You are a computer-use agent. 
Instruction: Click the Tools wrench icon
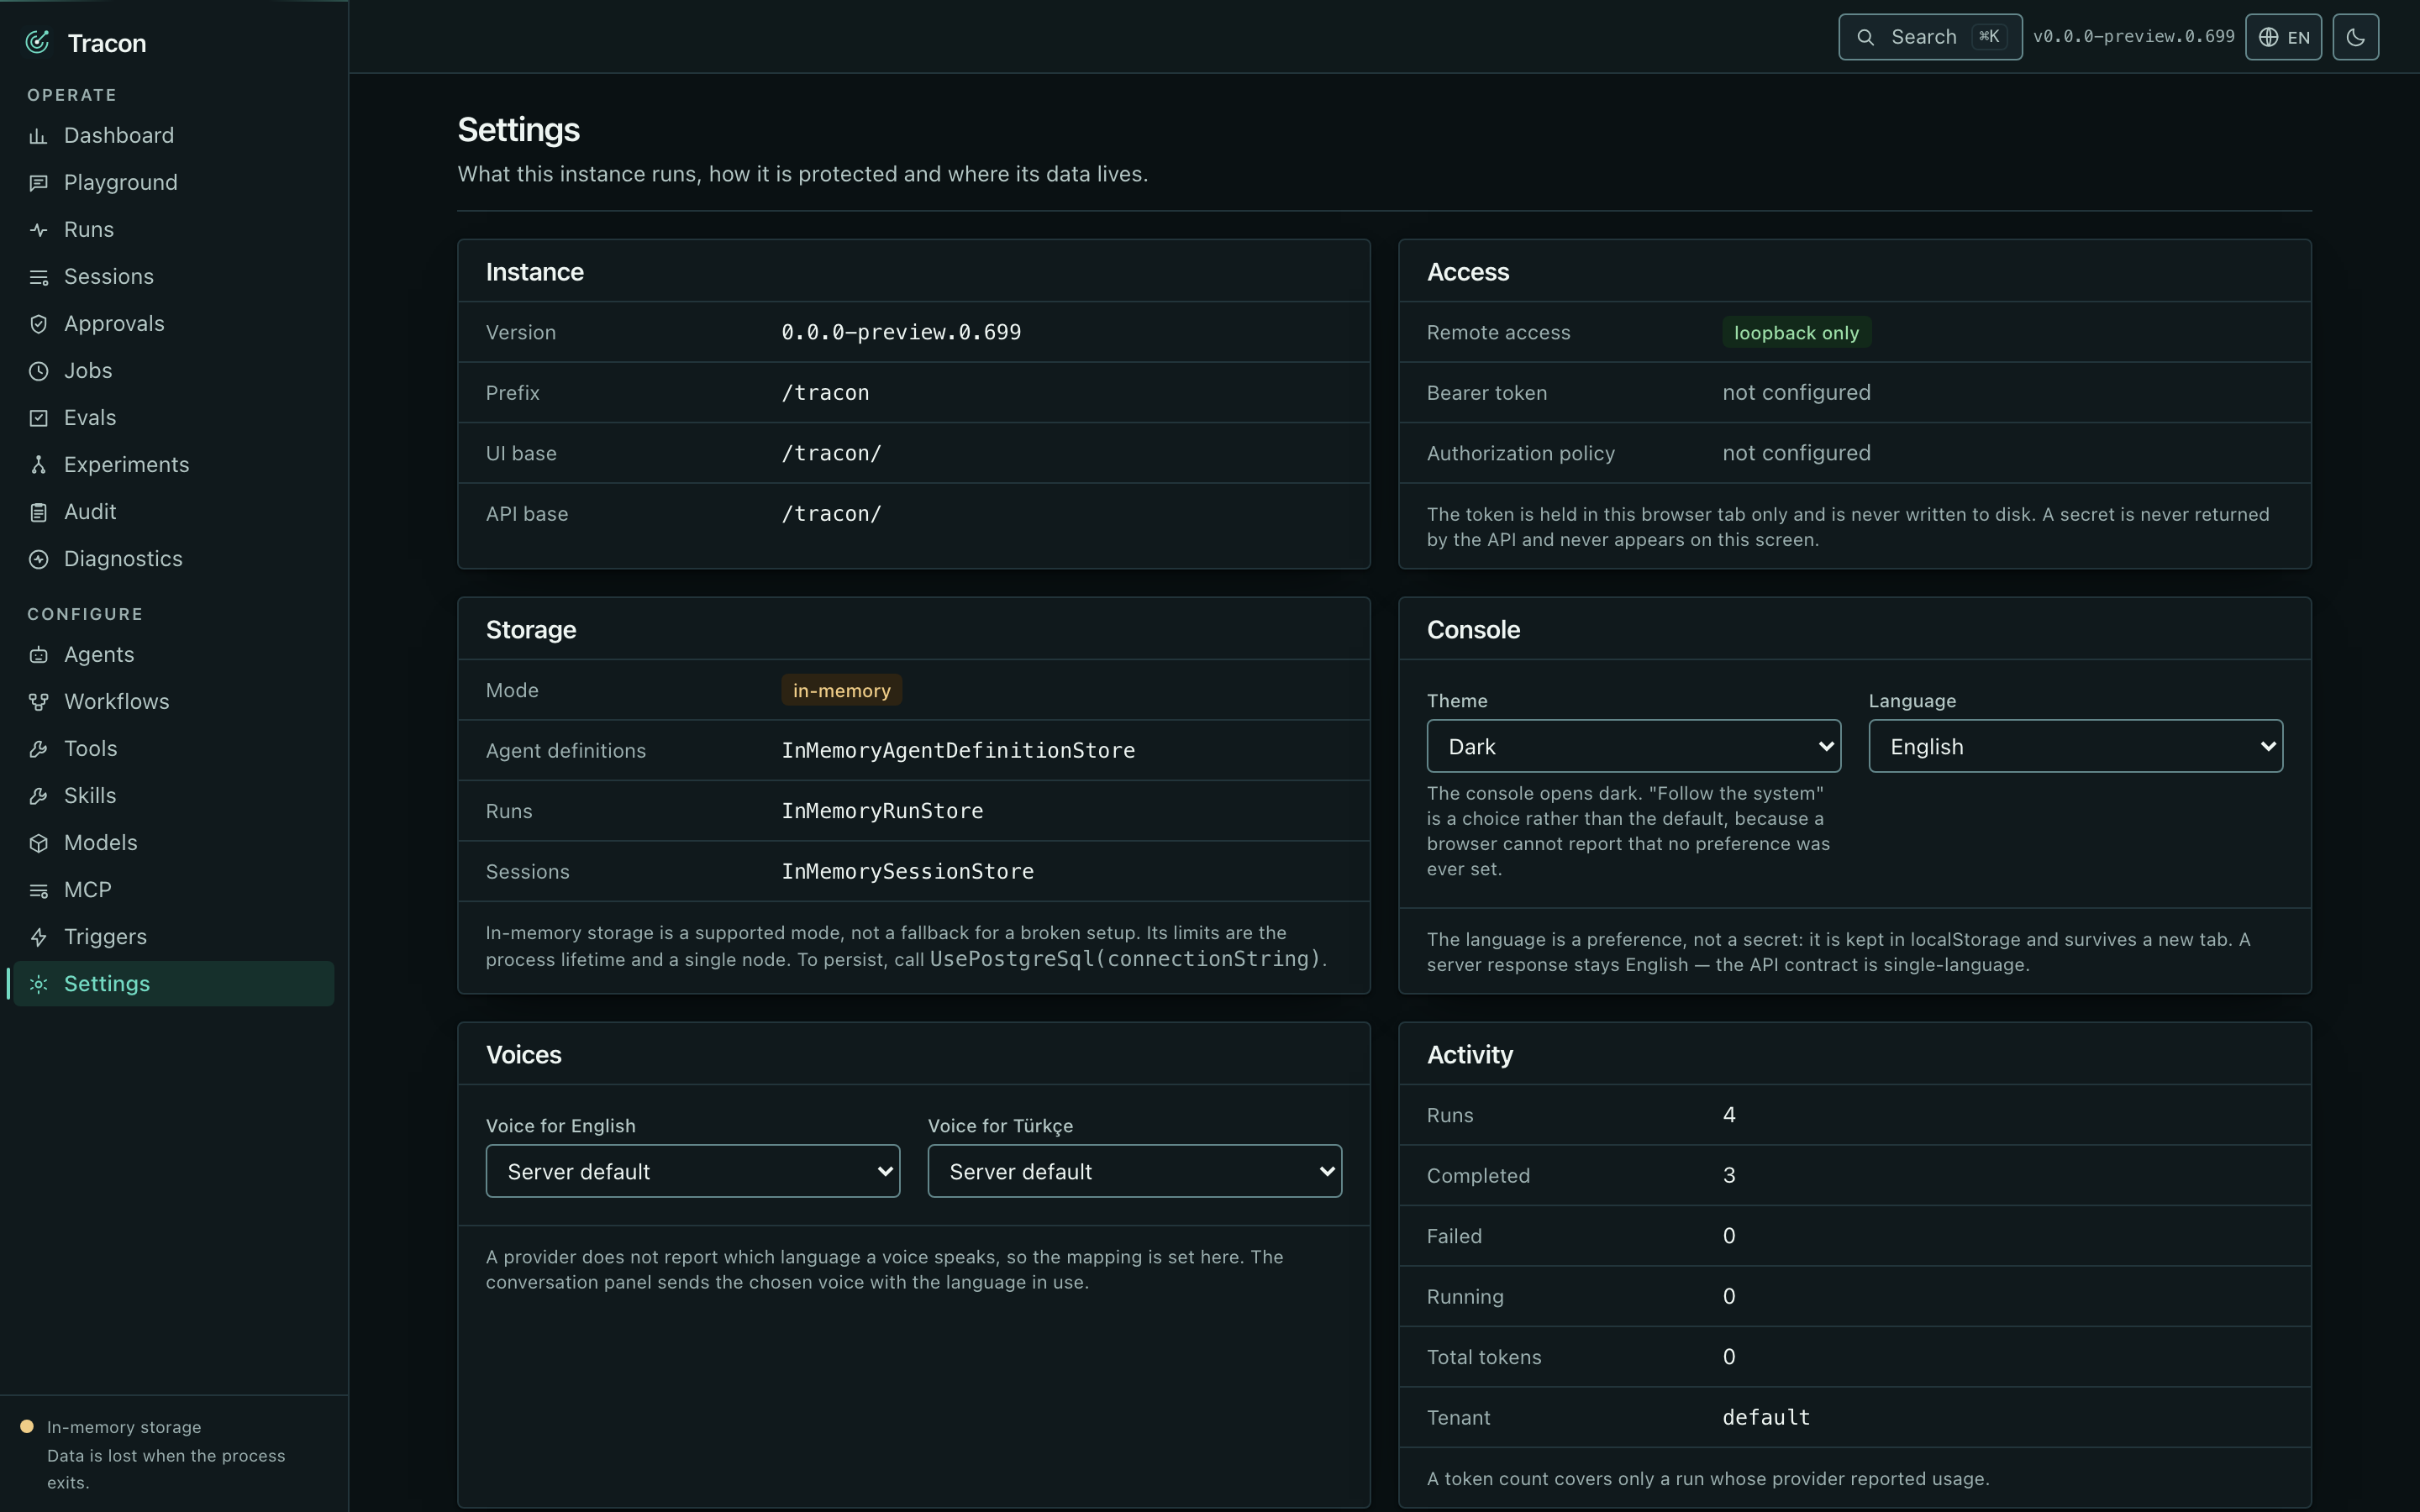(38, 749)
